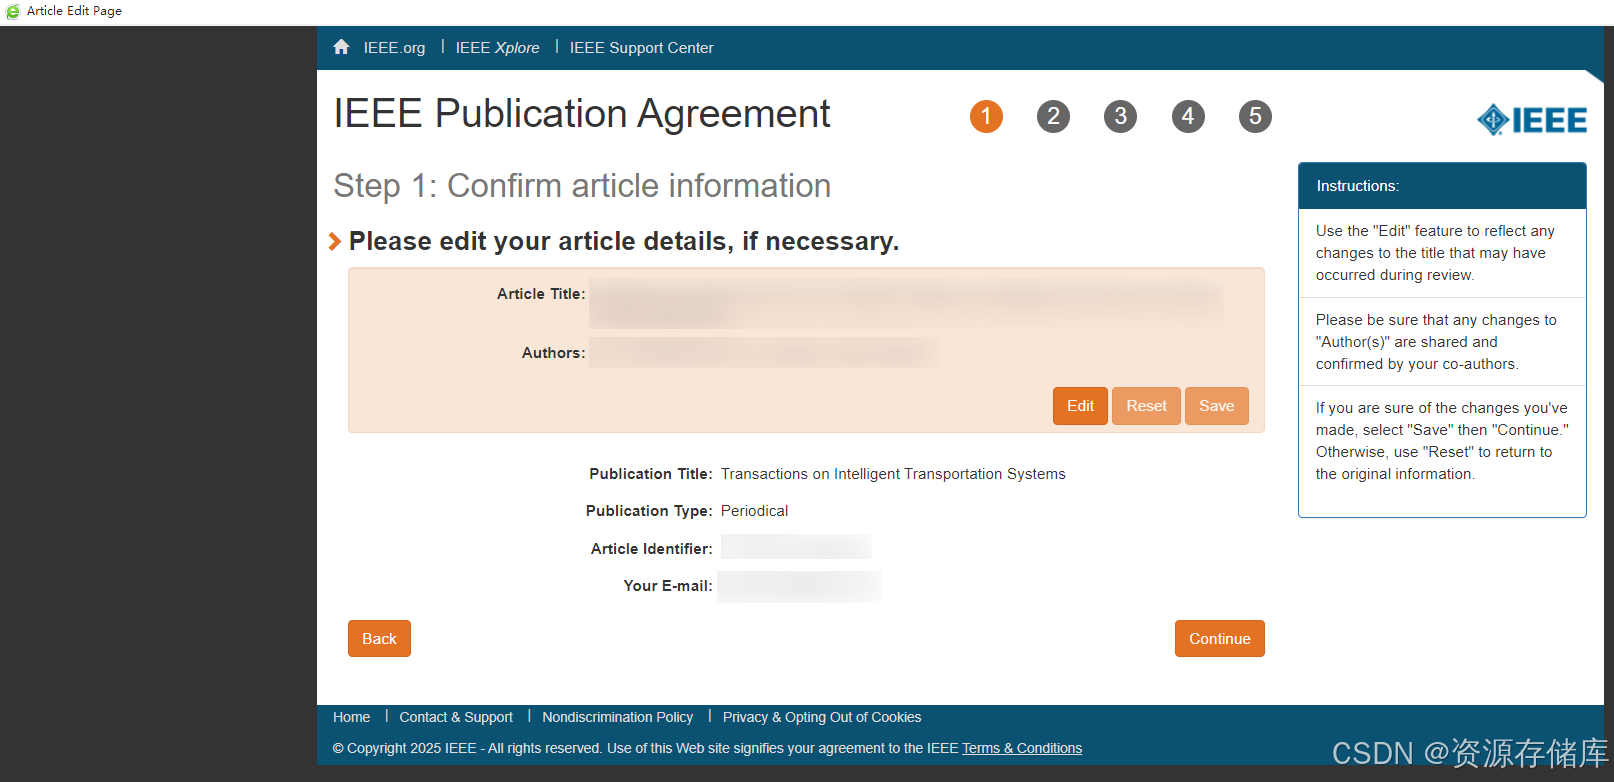This screenshot has height=782, width=1614.
Task: Click the 'Publication Title:' label
Action: pyautogui.click(x=650, y=474)
